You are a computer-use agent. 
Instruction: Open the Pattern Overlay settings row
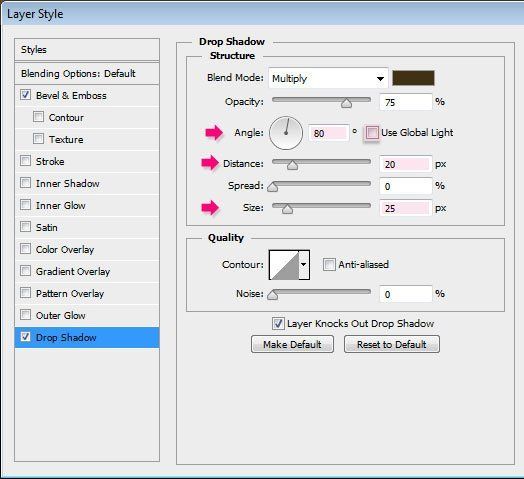[87, 293]
